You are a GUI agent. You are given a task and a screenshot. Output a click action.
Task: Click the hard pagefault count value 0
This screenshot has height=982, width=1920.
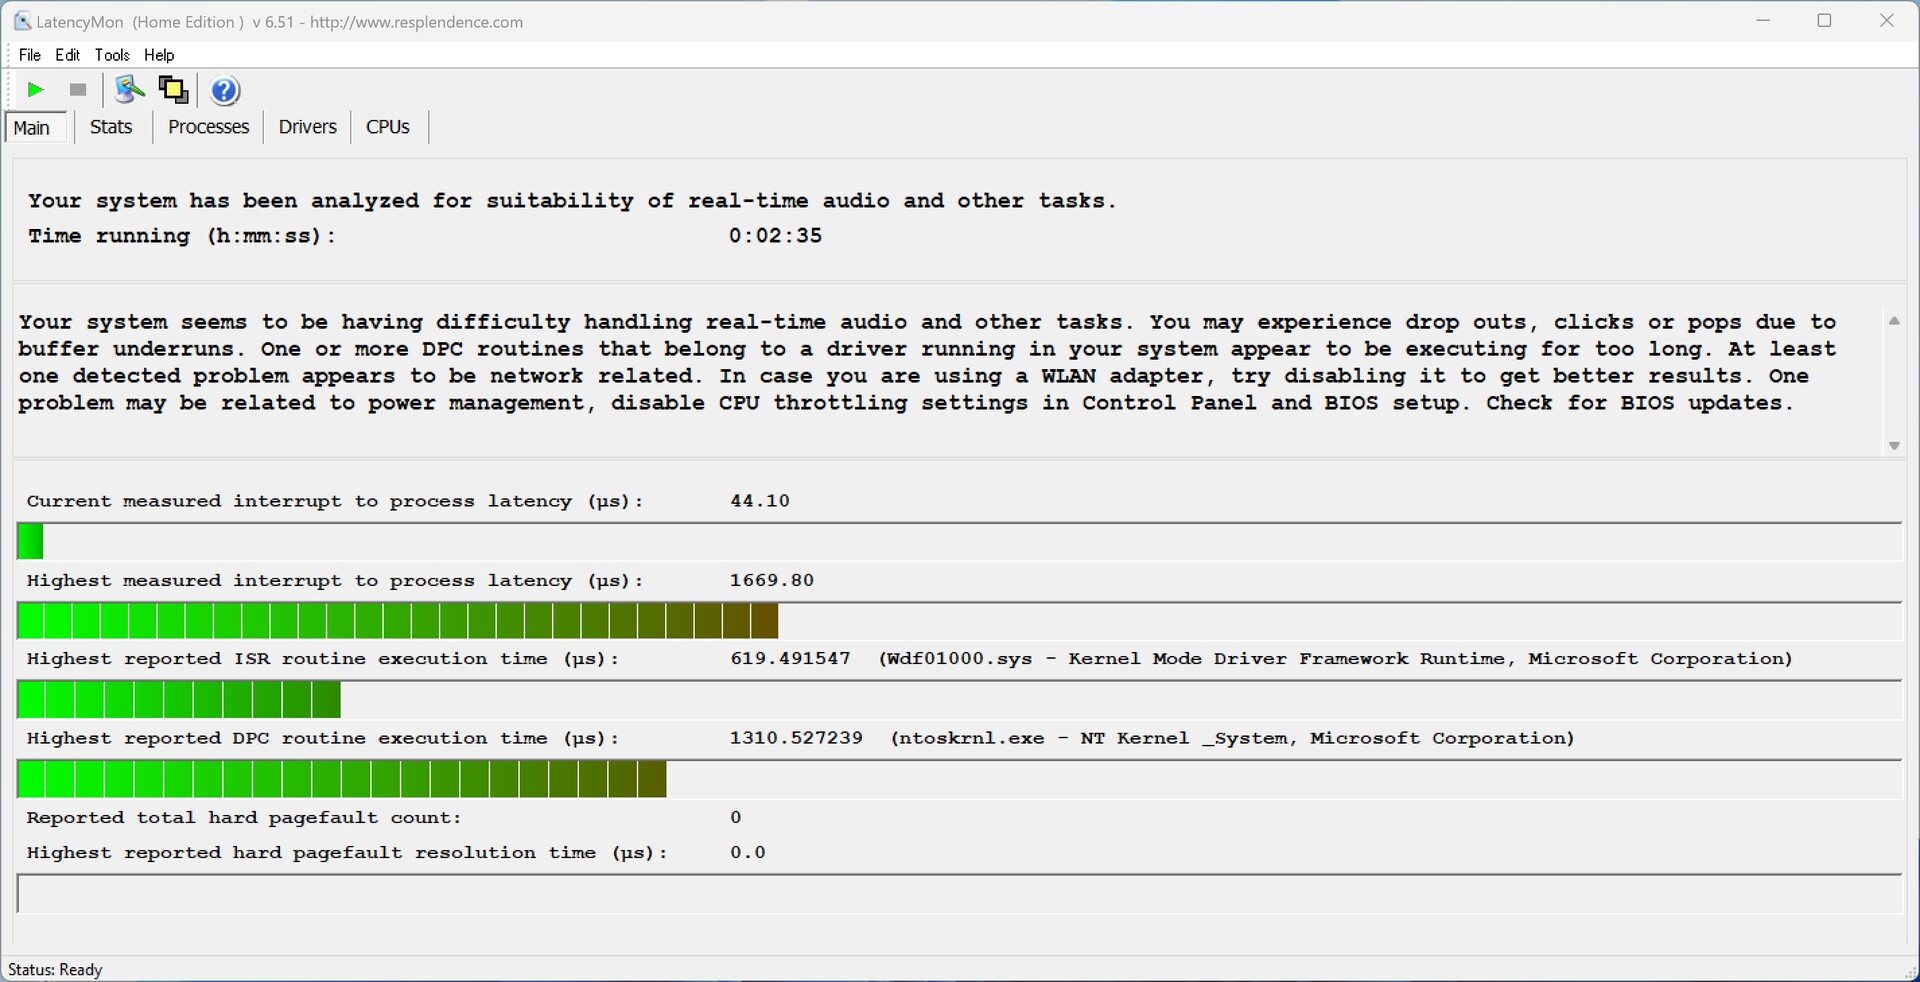(x=736, y=818)
